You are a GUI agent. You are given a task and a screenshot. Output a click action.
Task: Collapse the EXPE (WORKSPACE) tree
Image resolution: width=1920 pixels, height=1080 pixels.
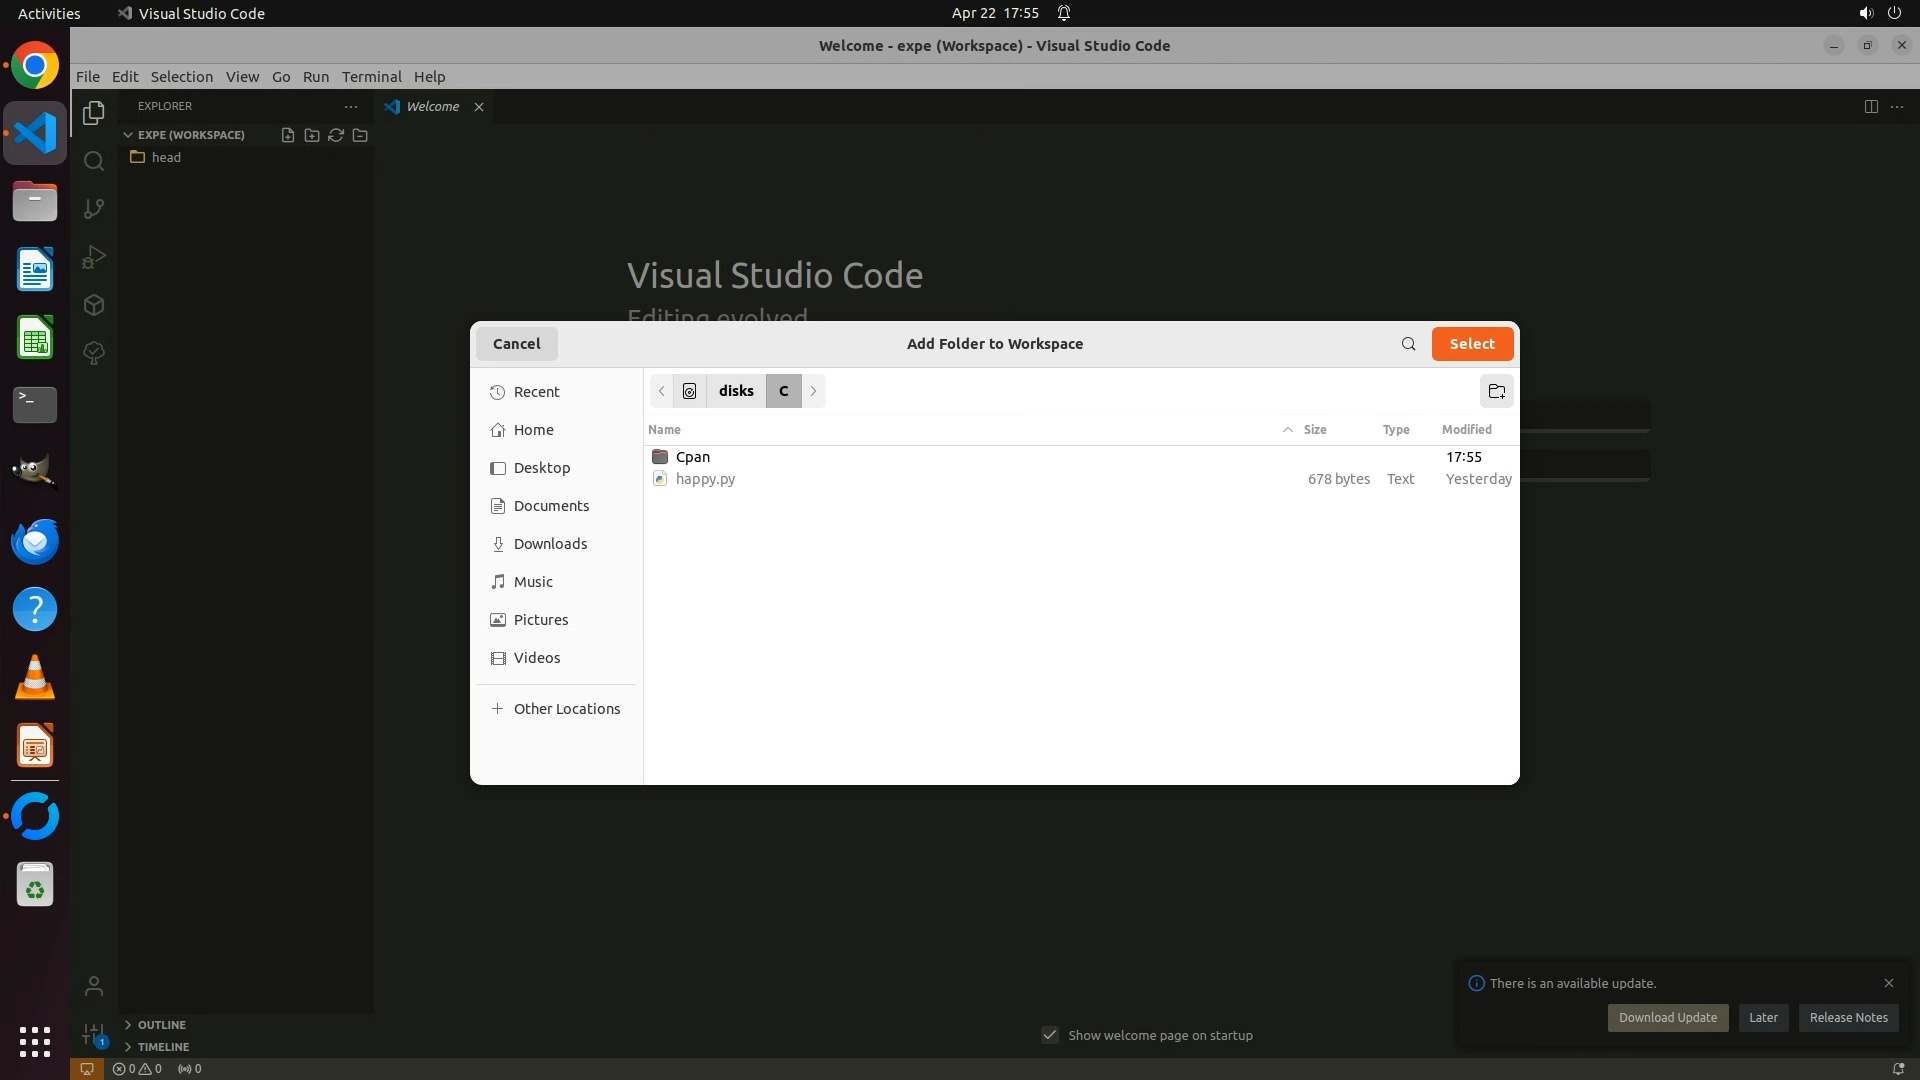pos(128,135)
